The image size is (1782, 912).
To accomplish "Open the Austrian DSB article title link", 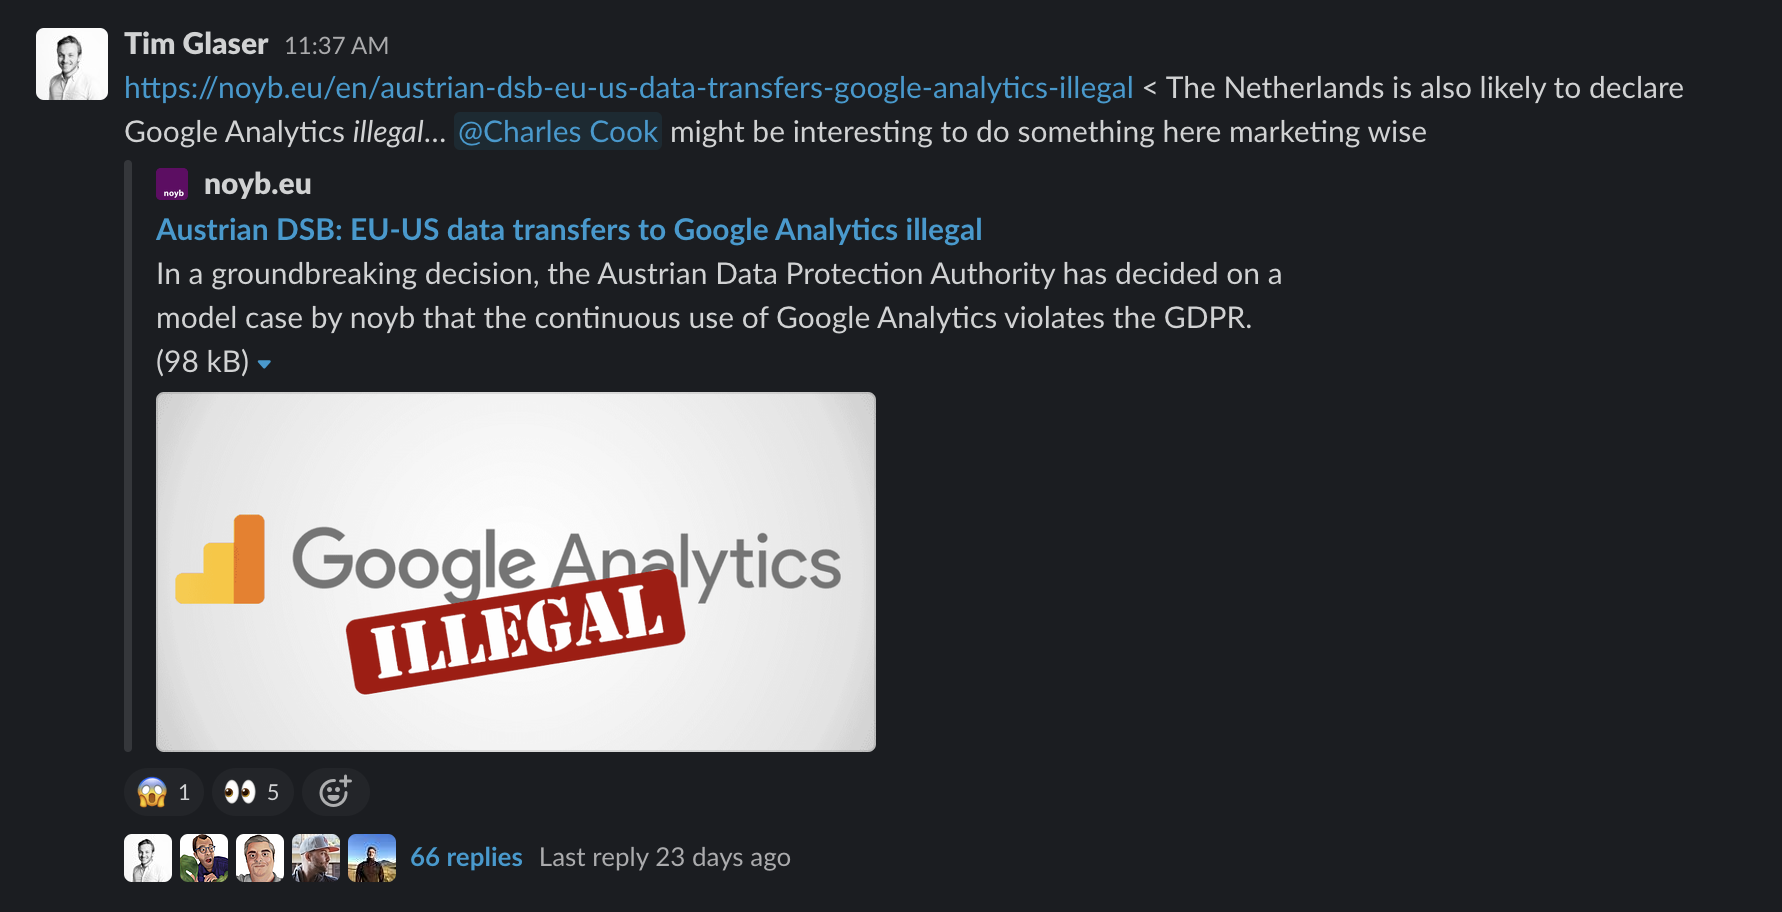I will (568, 229).
